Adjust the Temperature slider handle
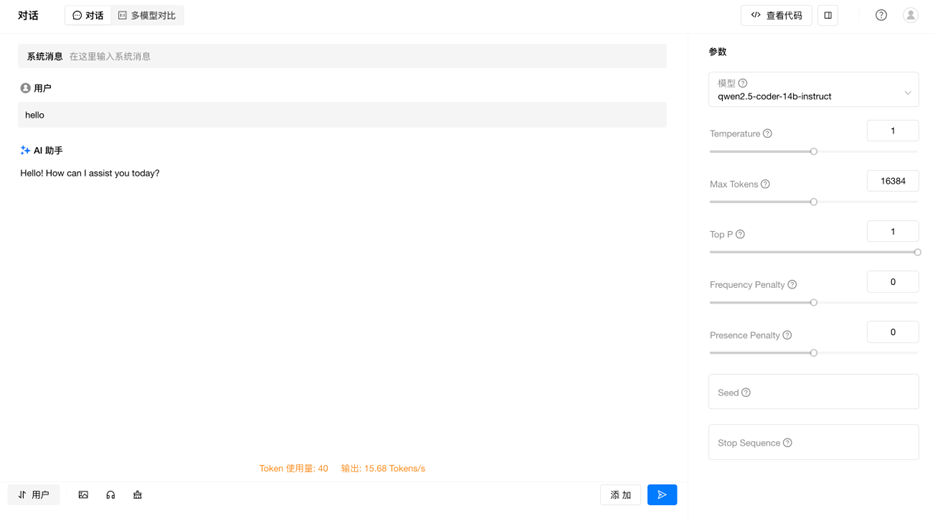 pos(813,151)
